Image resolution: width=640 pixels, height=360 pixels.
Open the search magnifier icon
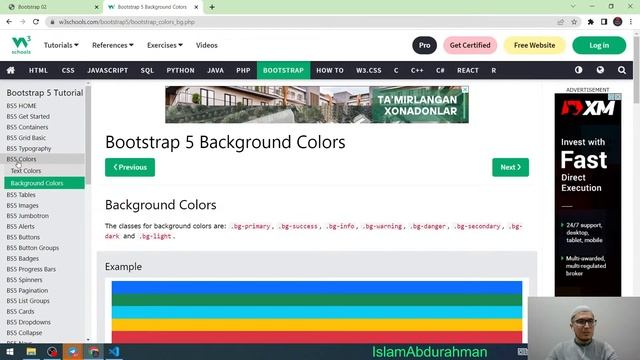click(622, 70)
